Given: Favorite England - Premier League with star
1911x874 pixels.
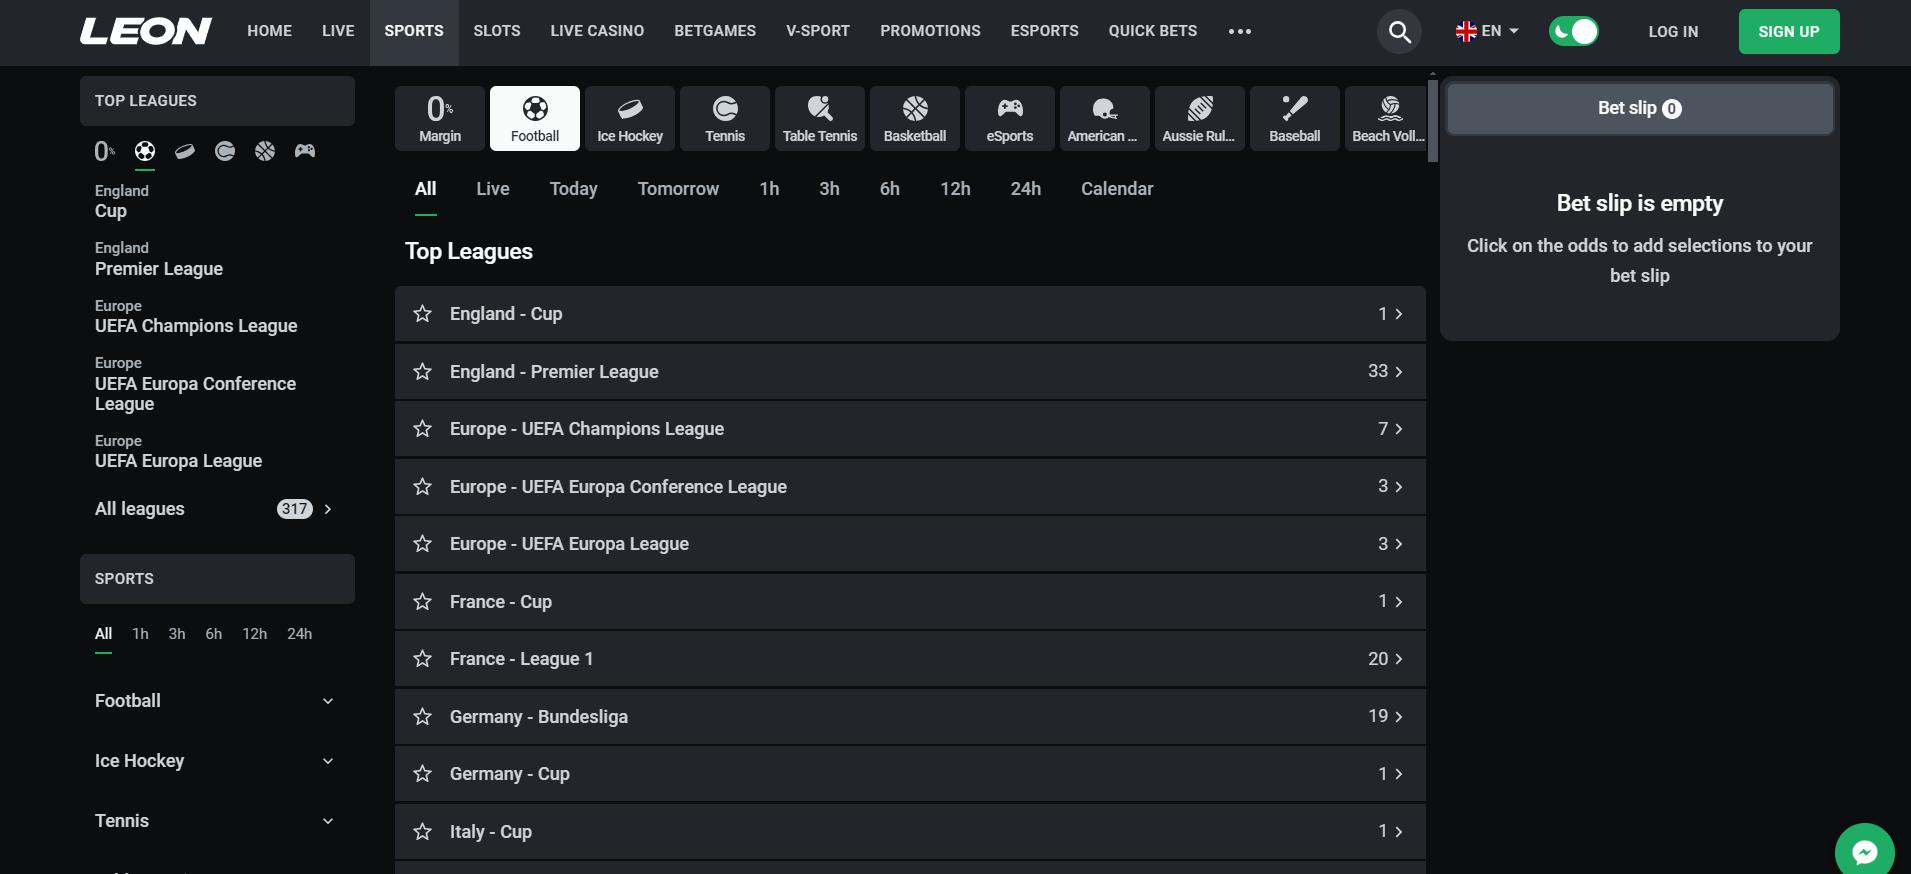Looking at the screenshot, I should tap(423, 371).
